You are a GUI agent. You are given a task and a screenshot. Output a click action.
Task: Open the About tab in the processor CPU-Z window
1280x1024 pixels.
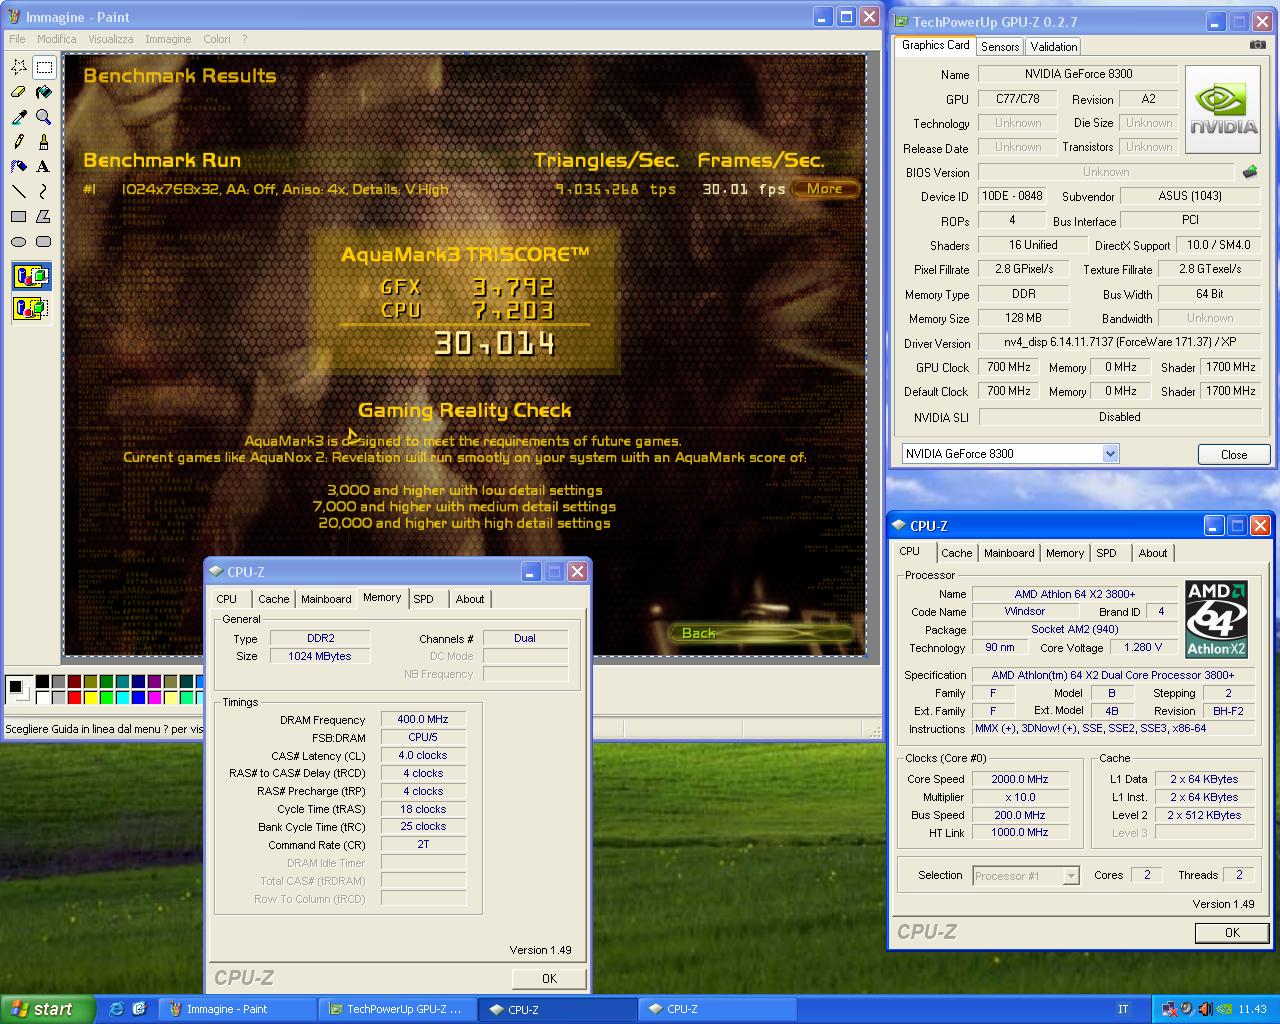[1152, 553]
